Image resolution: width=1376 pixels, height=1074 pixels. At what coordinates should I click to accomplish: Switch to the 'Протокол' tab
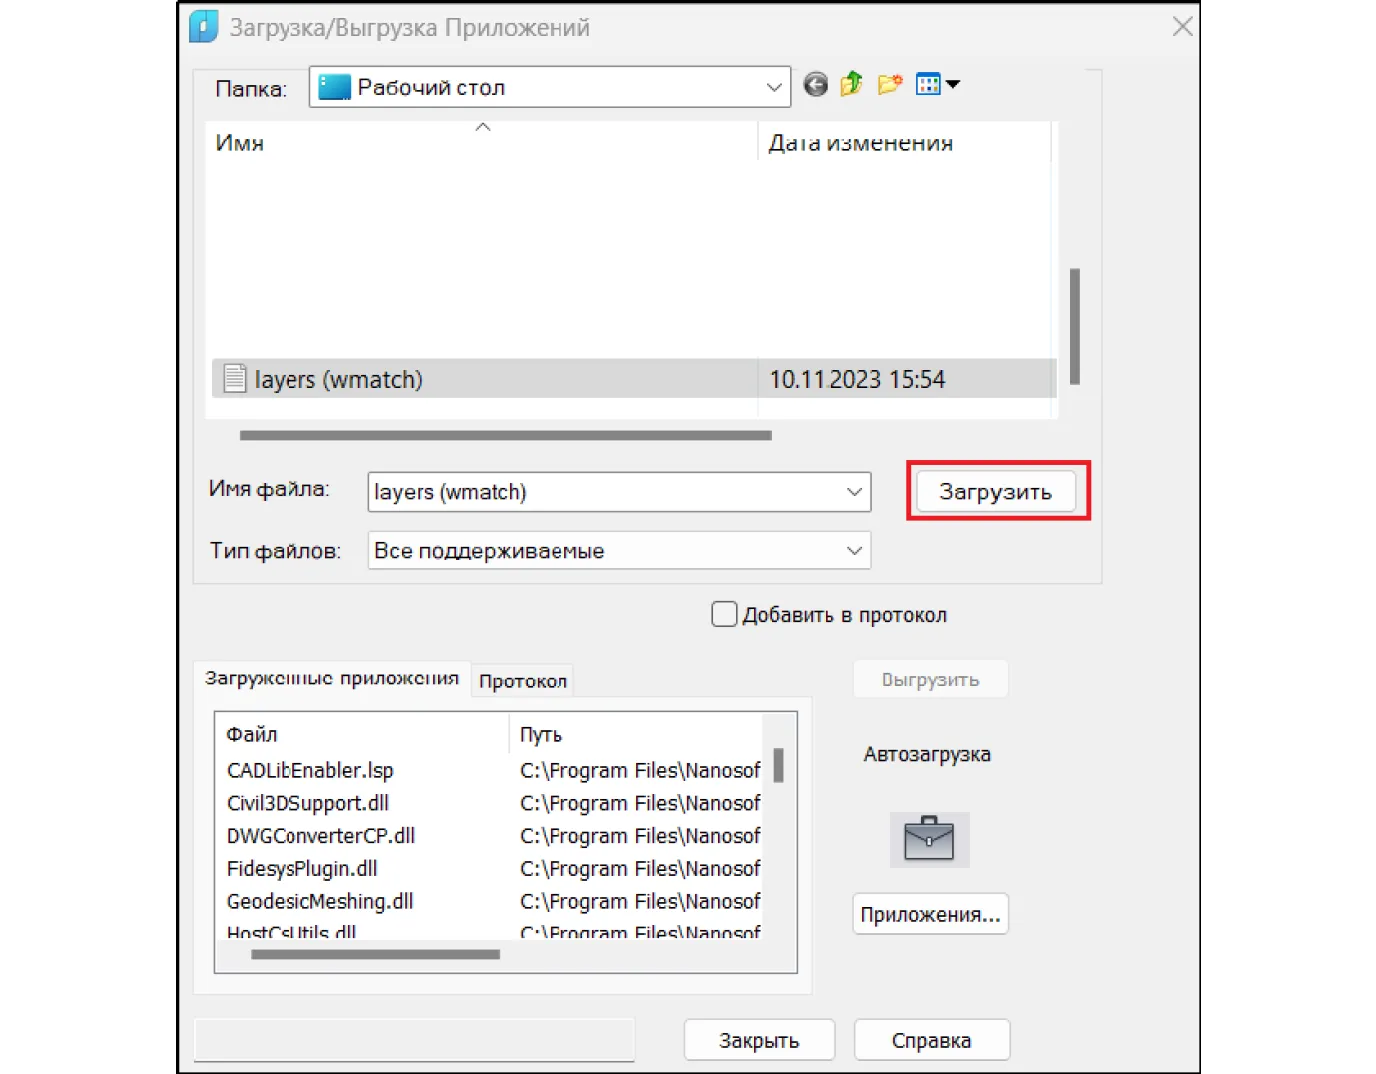point(522,681)
